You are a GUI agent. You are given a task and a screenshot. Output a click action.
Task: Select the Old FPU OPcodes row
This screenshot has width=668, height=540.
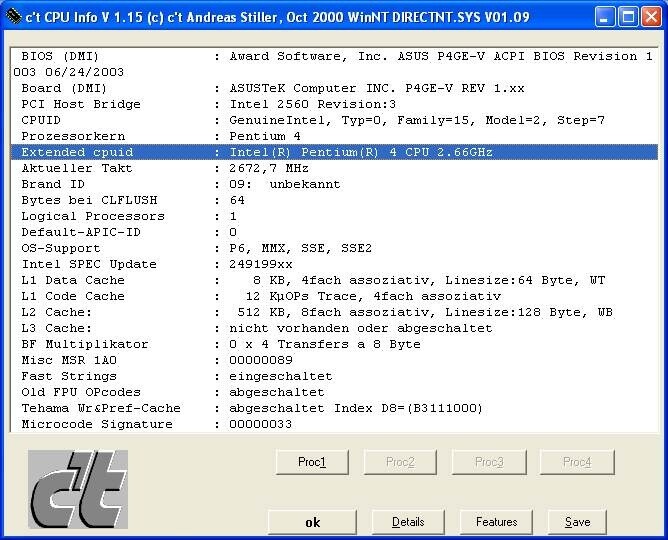[x=334, y=392]
